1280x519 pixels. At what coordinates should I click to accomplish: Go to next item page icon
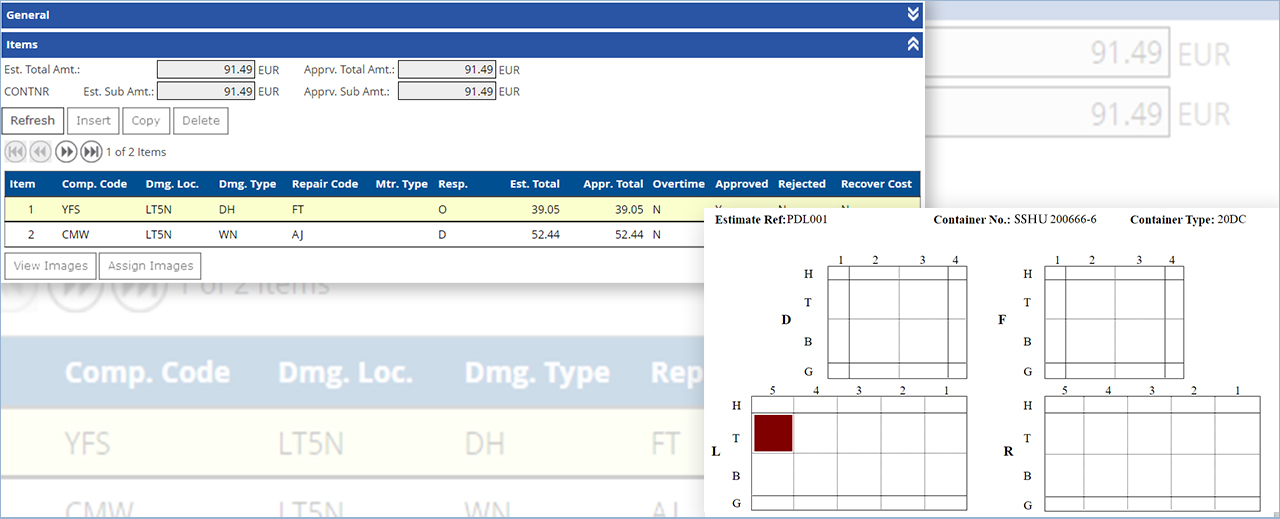tap(66, 152)
